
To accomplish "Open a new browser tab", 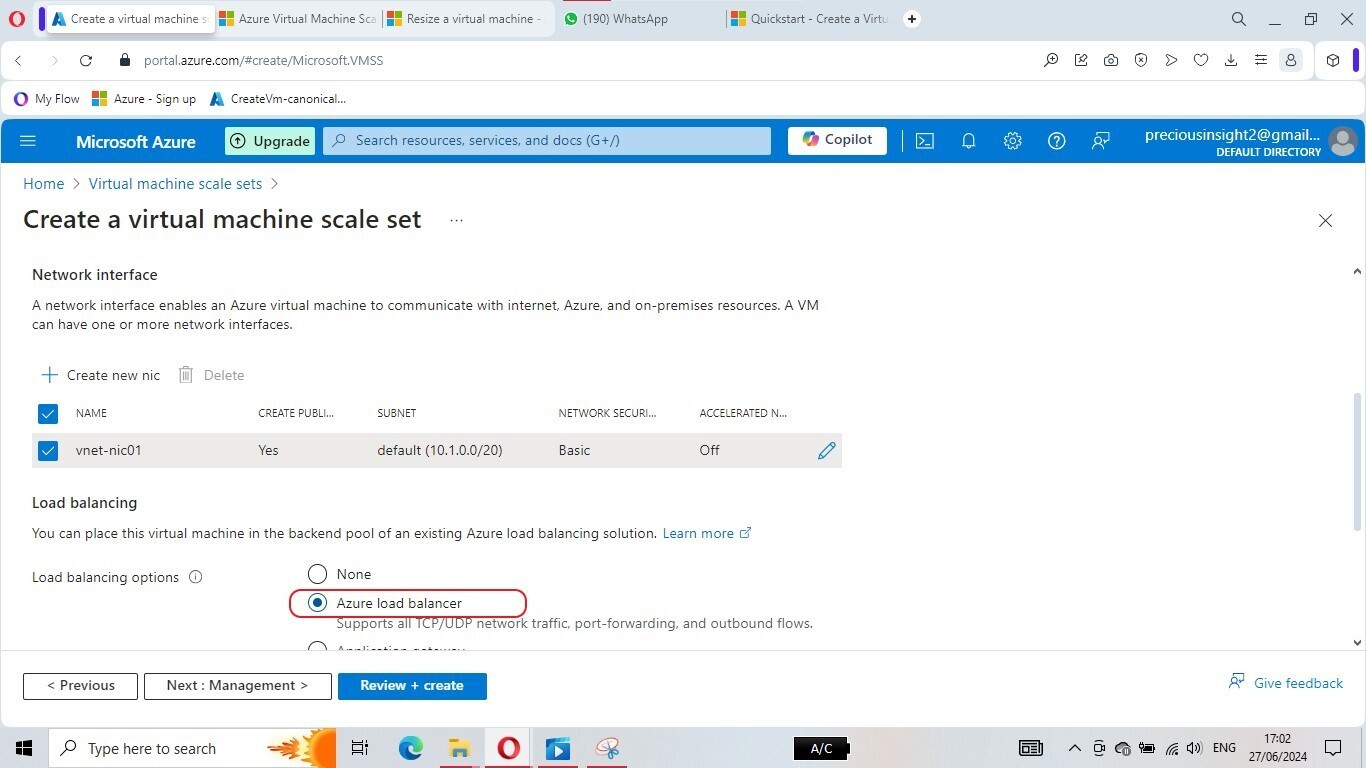I will point(912,18).
